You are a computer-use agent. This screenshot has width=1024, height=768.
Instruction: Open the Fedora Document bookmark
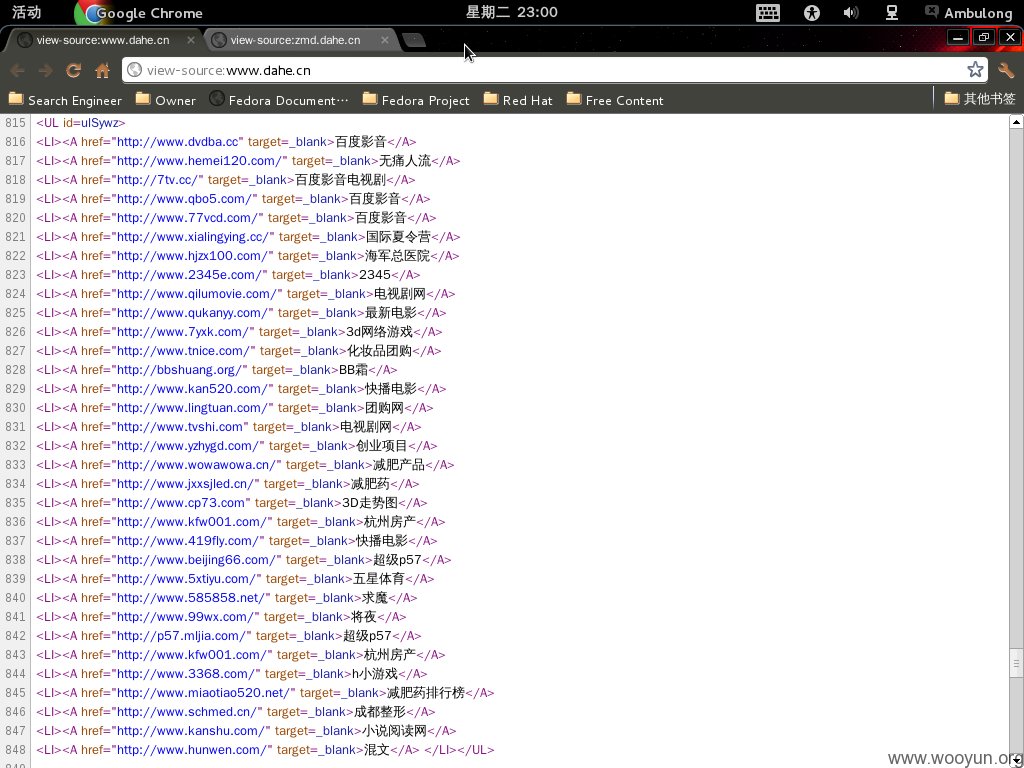point(279,100)
